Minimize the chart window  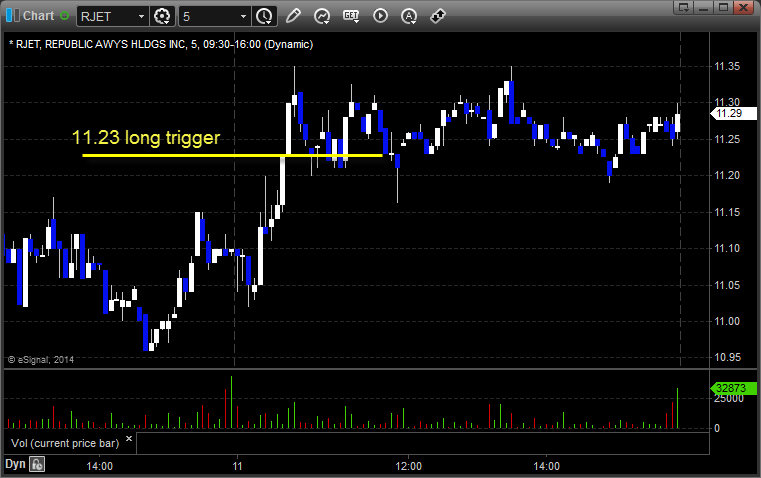coord(704,7)
